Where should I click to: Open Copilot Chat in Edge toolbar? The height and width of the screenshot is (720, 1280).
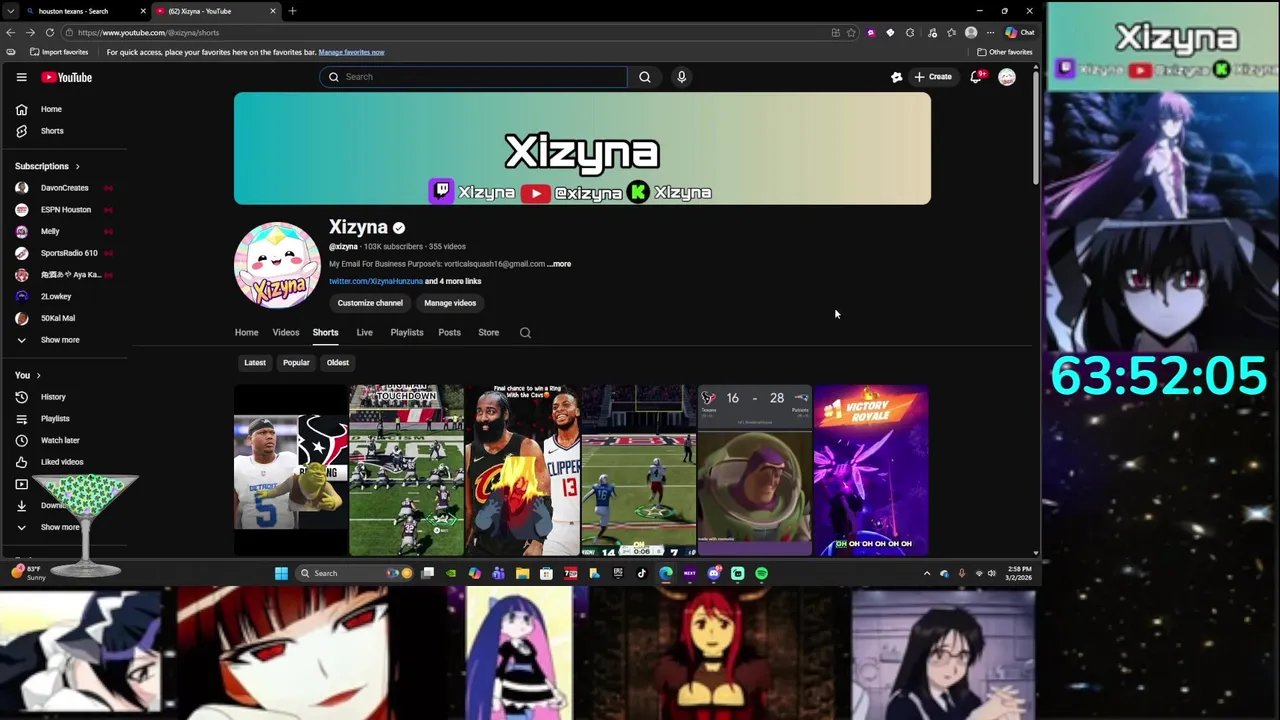1020,32
